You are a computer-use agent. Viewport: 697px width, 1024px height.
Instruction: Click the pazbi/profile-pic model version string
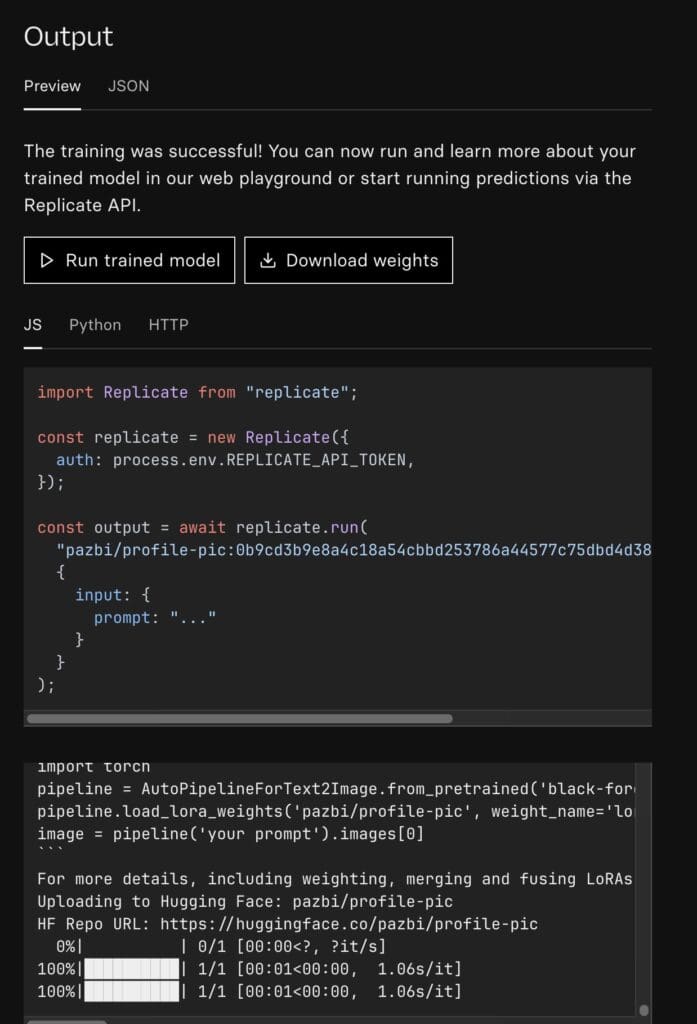[353, 550]
